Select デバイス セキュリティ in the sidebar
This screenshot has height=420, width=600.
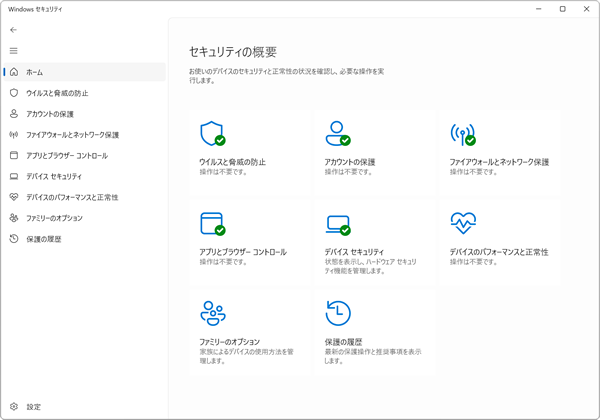53,176
